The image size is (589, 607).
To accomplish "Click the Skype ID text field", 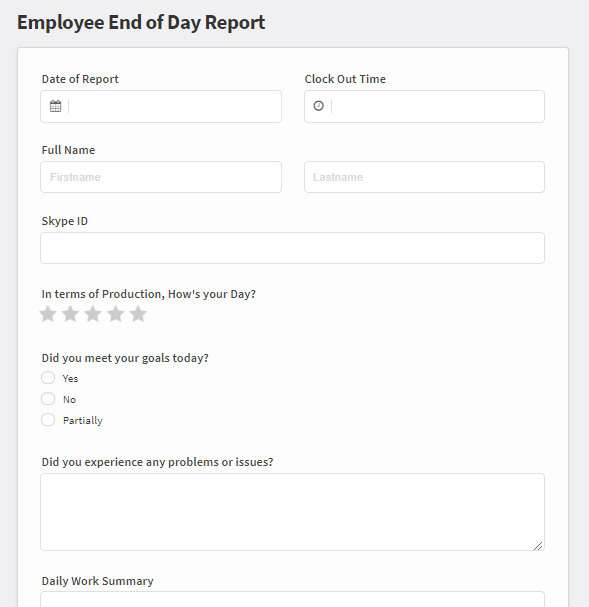I will [293, 248].
